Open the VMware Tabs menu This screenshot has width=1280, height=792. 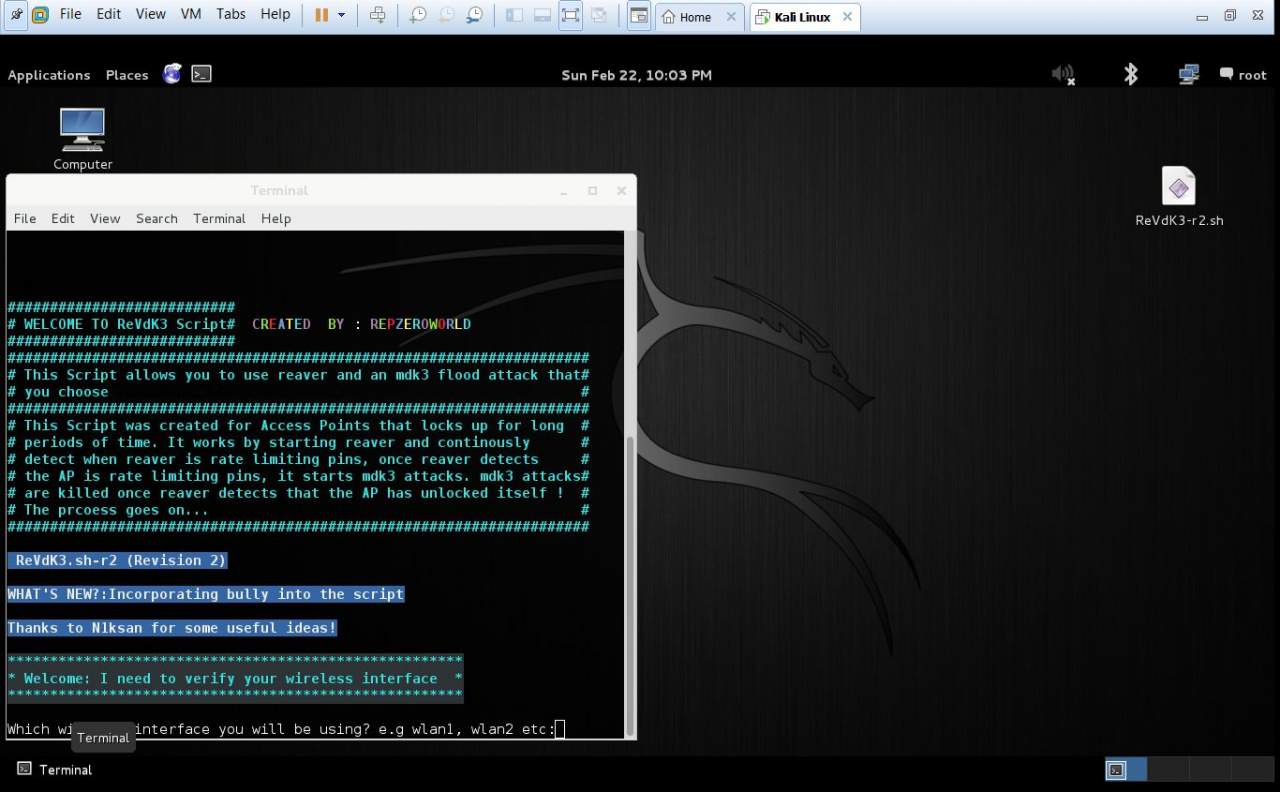[231, 14]
